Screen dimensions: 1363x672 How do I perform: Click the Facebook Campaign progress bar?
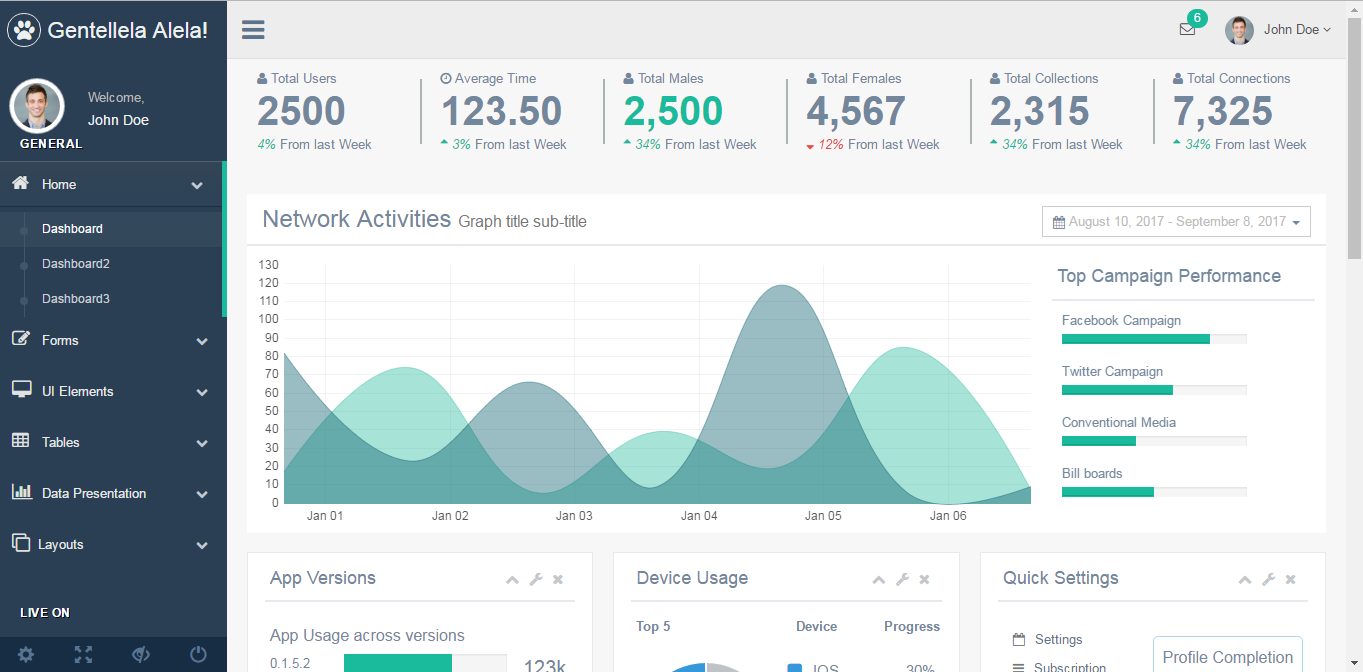(x=1154, y=339)
